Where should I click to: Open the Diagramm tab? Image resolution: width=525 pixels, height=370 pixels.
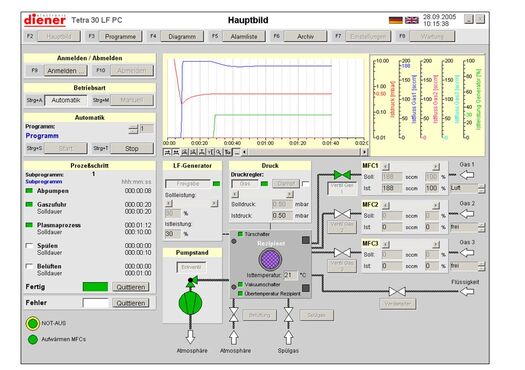click(182, 36)
